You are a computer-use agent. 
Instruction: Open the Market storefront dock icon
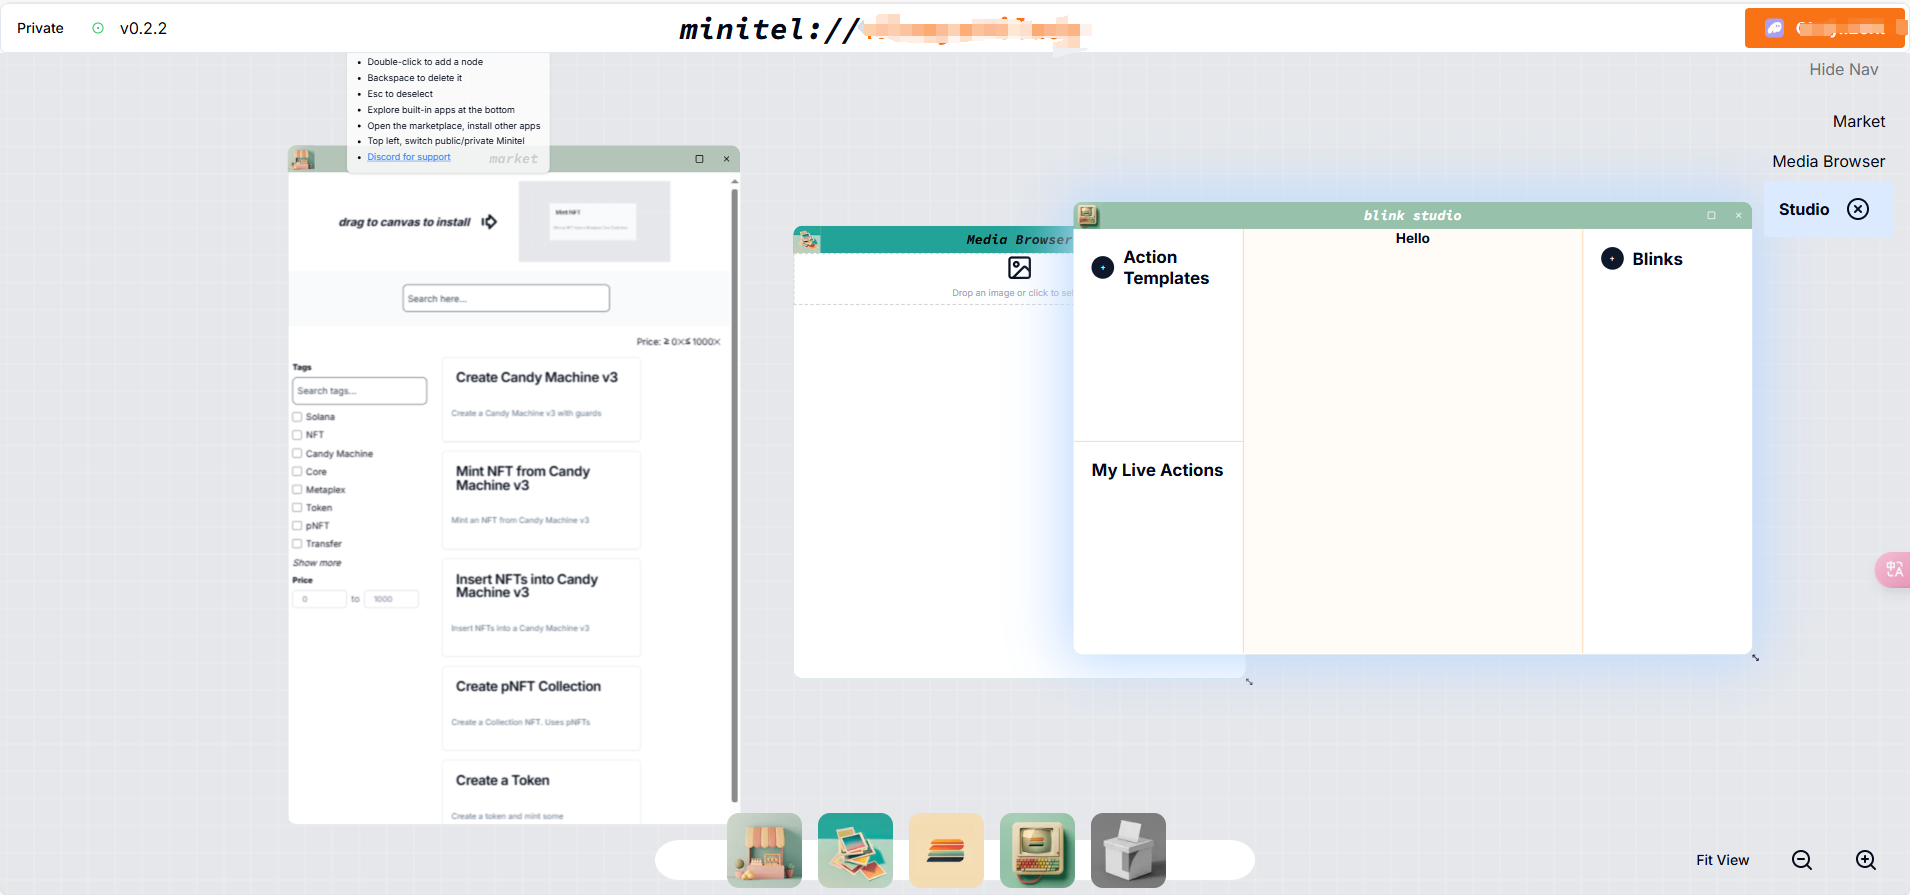click(764, 850)
